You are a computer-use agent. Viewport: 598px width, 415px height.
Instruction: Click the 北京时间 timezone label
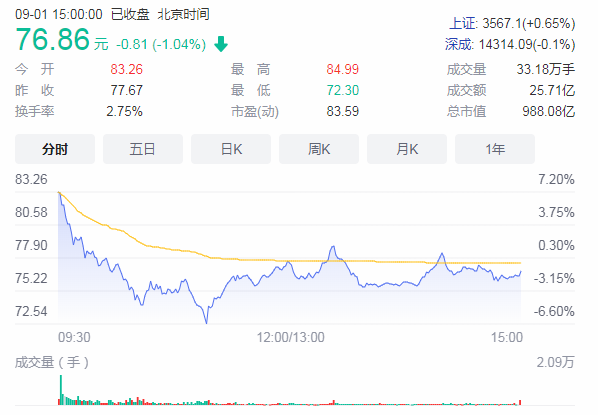pyautogui.click(x=183, y=14)
